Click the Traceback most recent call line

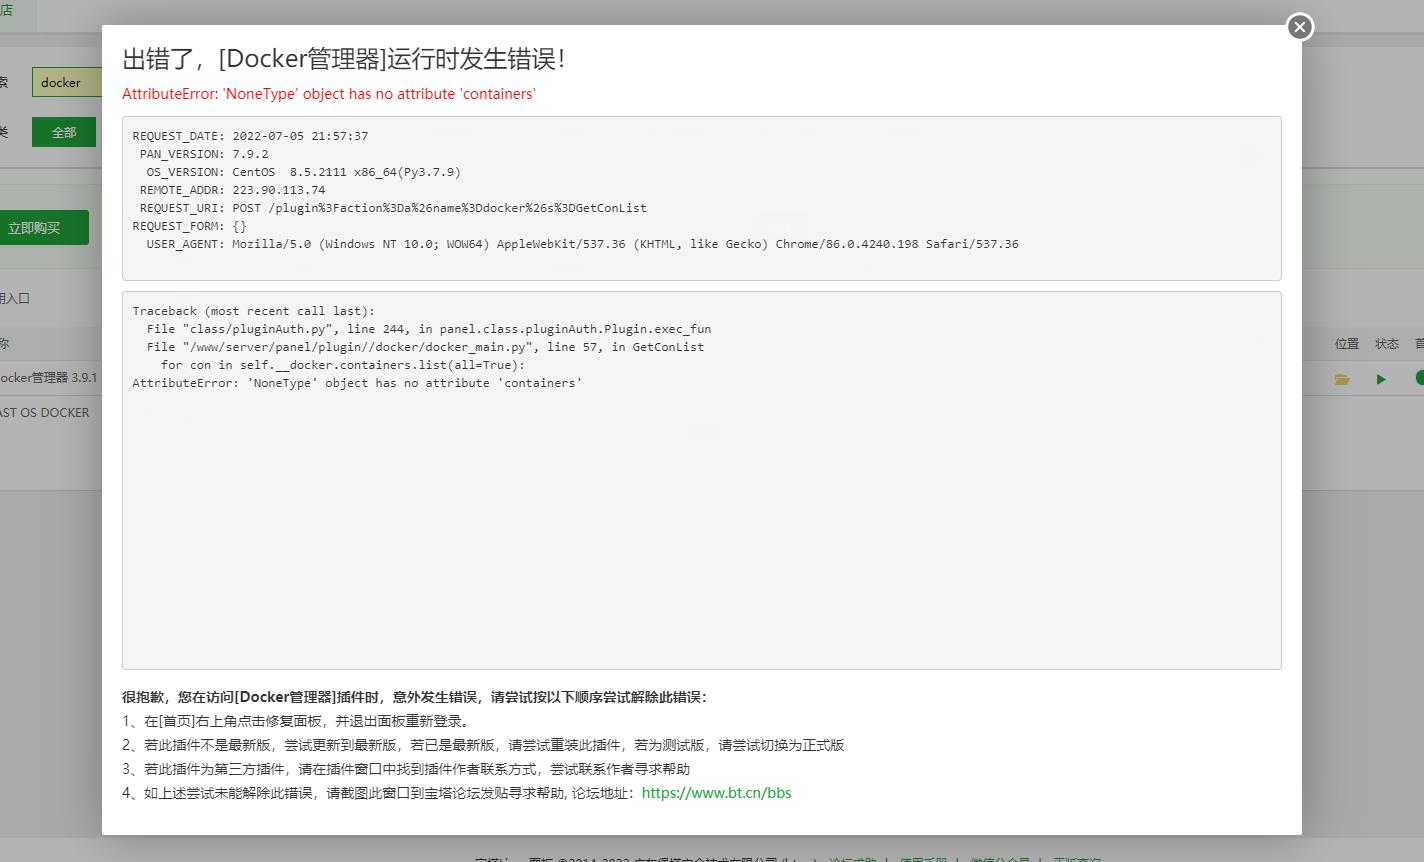point(254,311)
